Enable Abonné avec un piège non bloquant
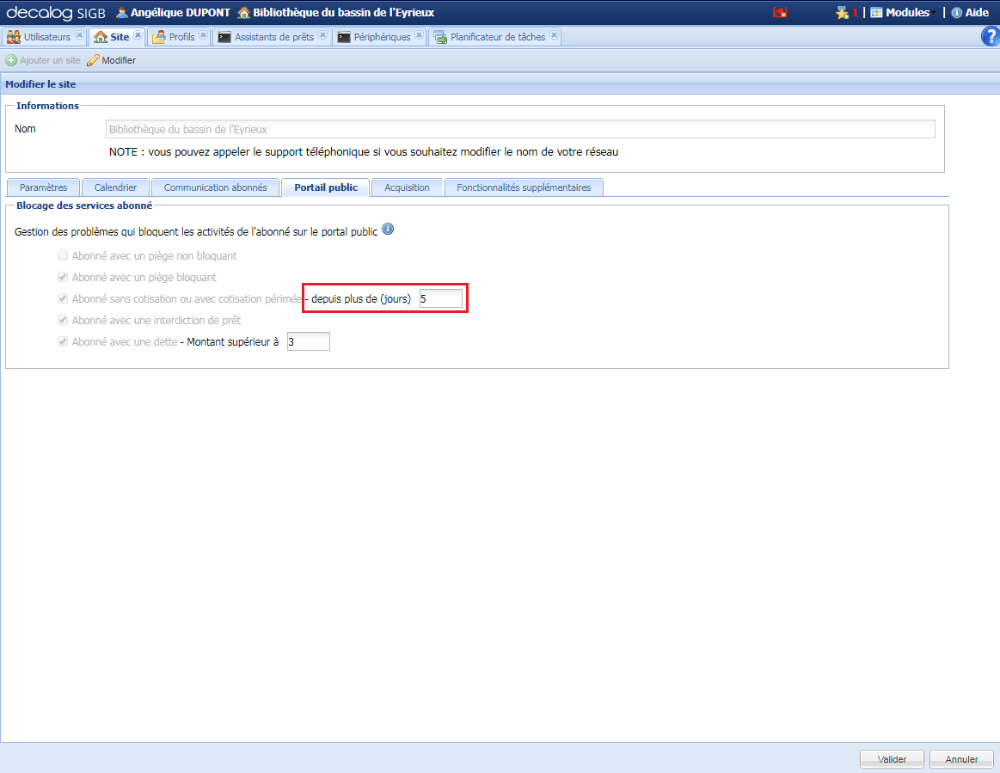 click(62, 255)
